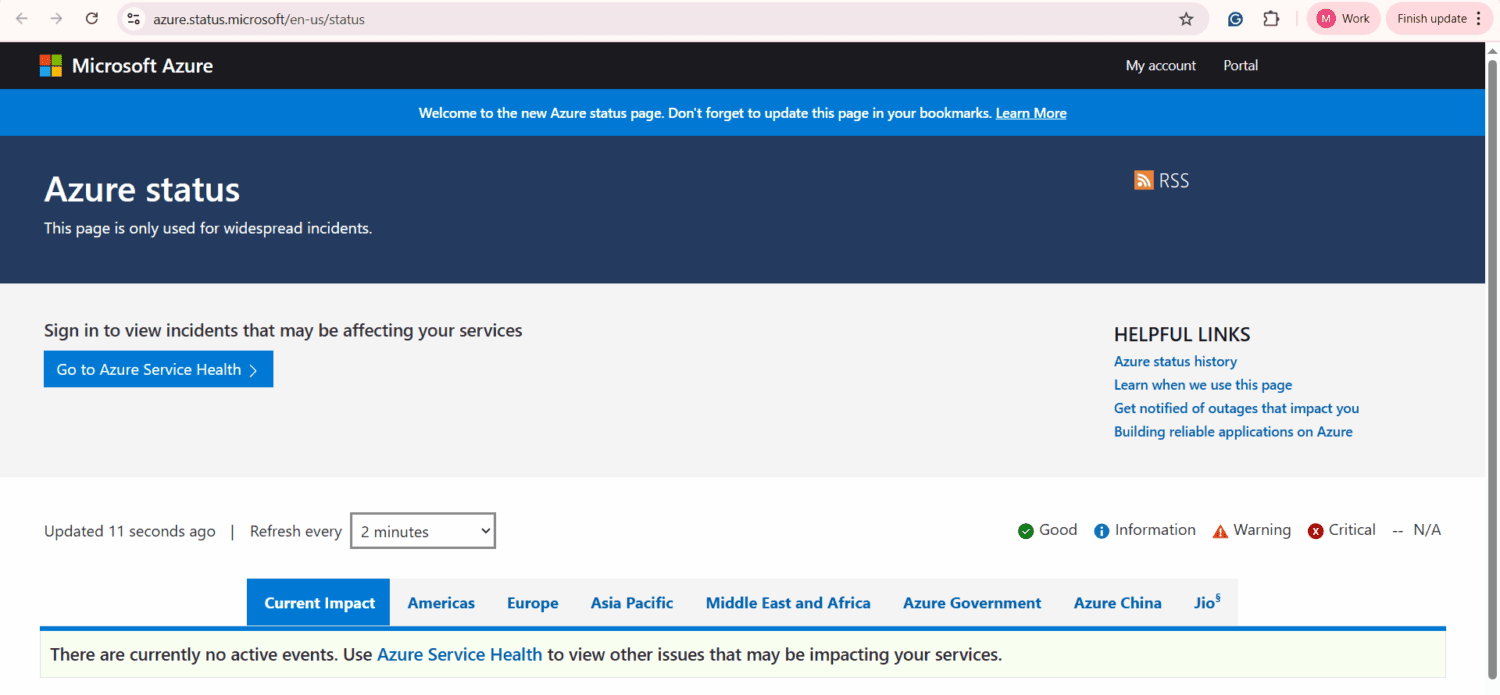
Task: Open the Grammarly extension icon
Action: (1234, 18)
